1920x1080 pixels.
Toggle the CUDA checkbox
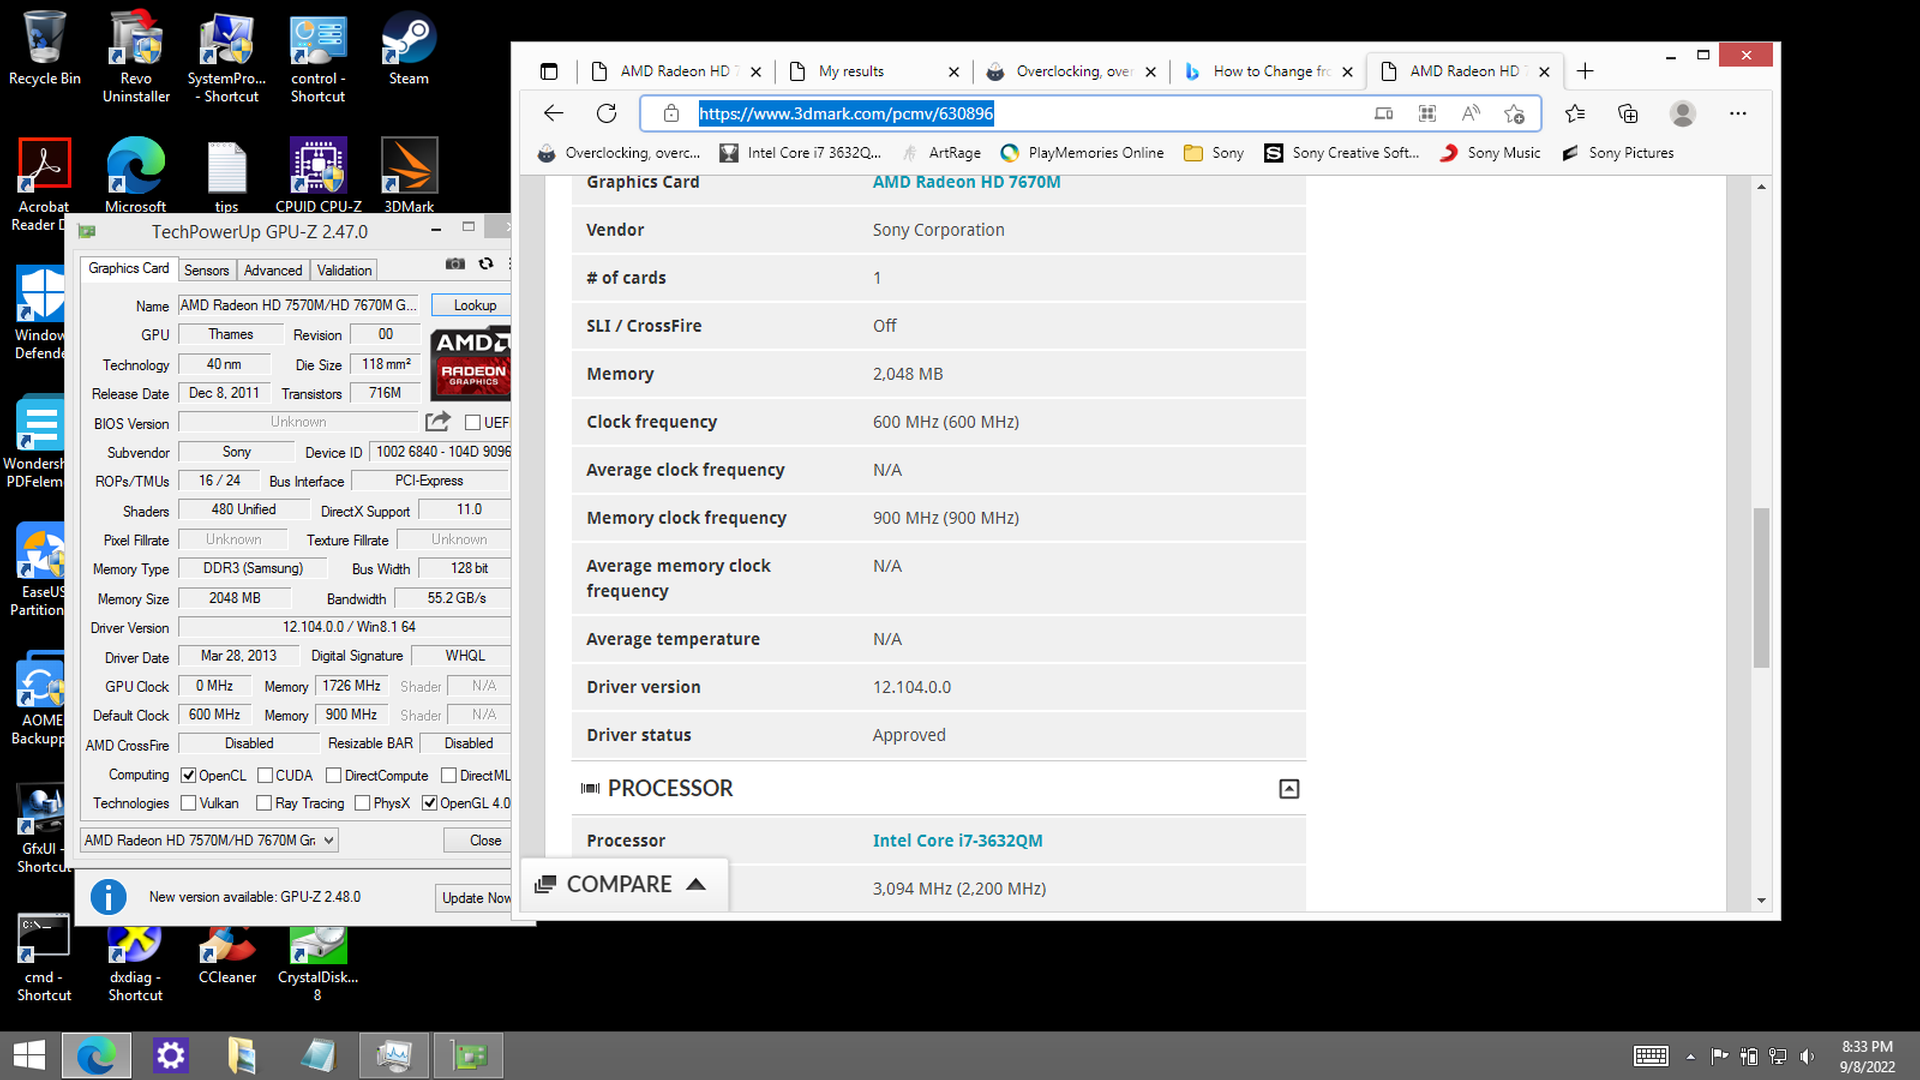pos(265,775)
